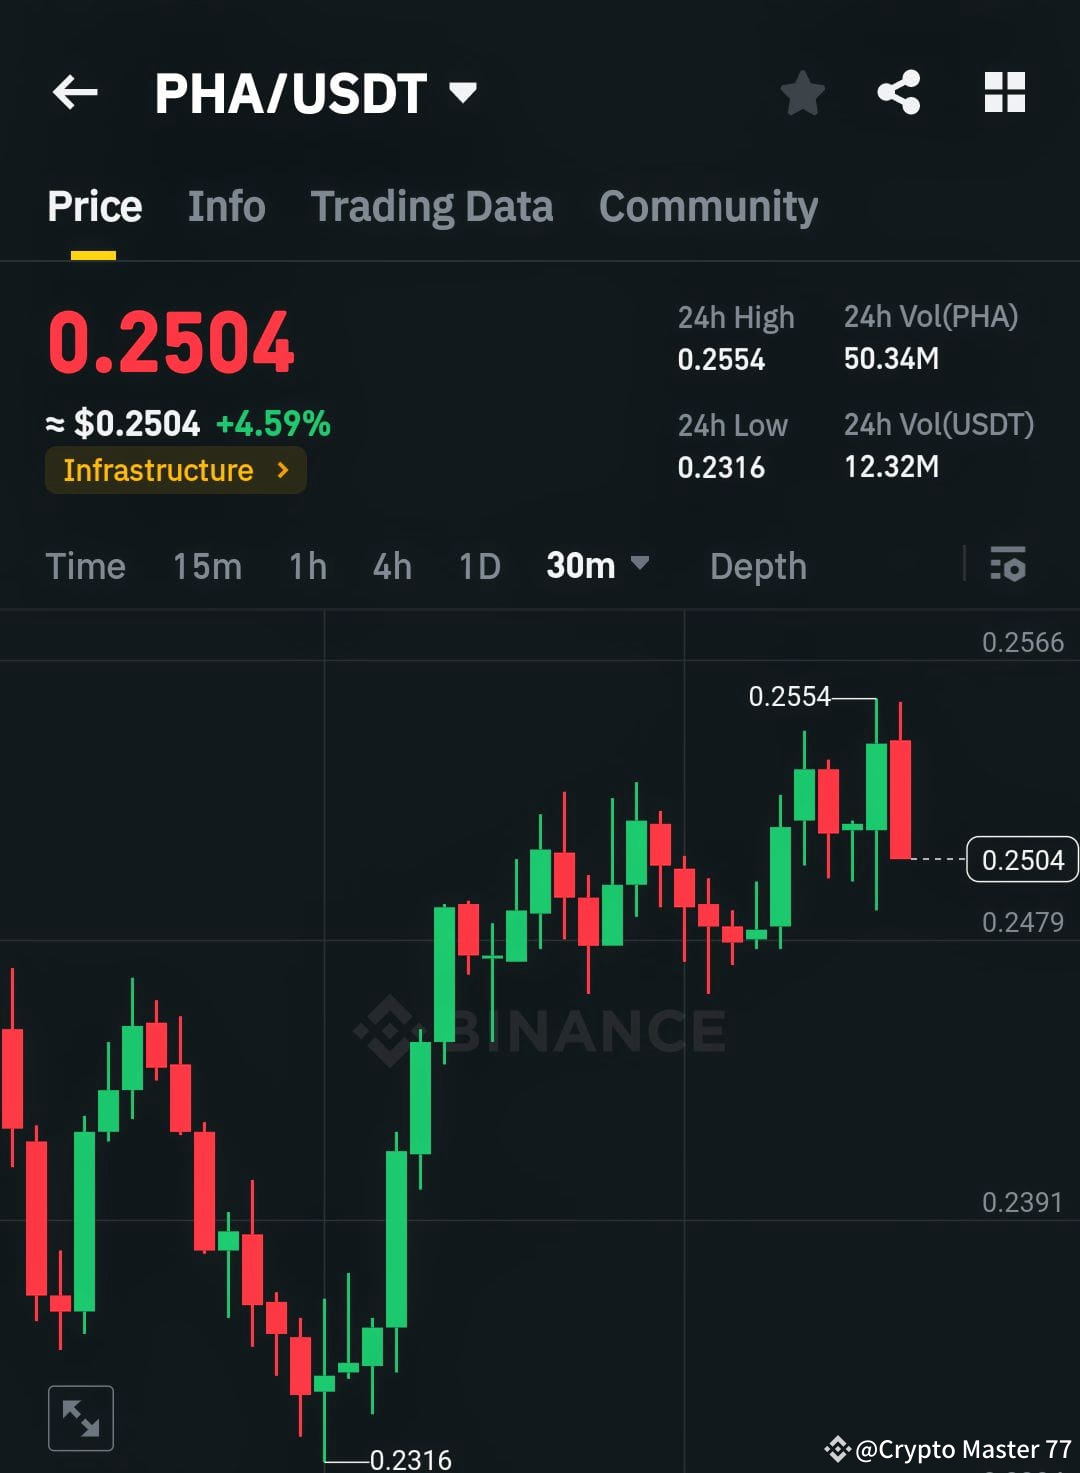Viewport: 1080px width, 1473px height.
Task: Expand the chart to fullscreen
Action: tap(80, 1416)
